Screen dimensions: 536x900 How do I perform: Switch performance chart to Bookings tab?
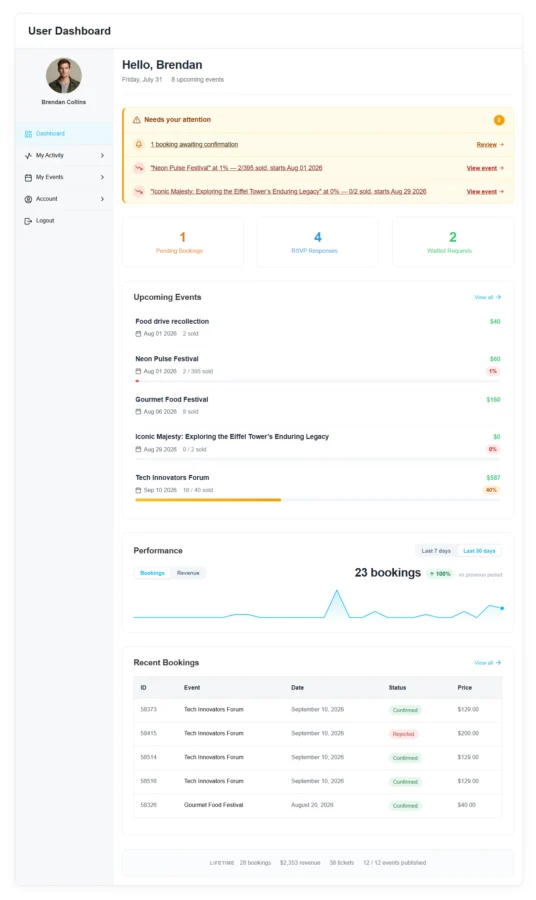(x=152, y=573)
